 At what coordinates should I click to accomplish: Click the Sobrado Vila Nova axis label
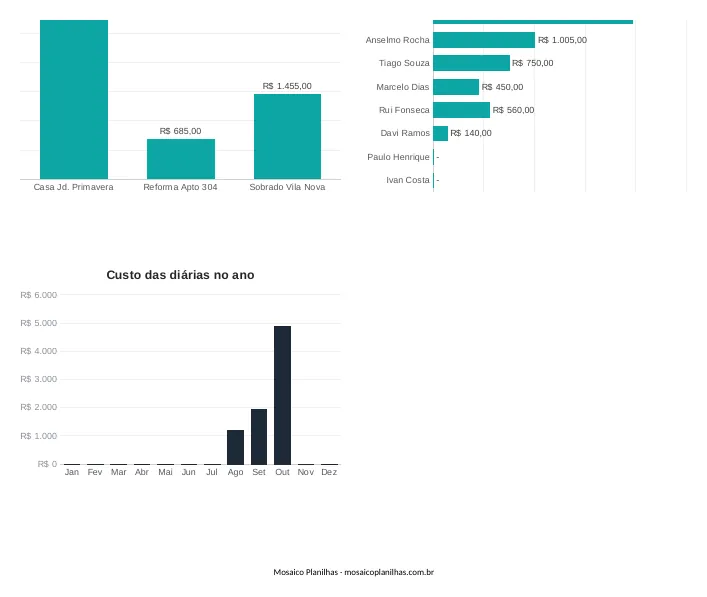click(287, 187)
